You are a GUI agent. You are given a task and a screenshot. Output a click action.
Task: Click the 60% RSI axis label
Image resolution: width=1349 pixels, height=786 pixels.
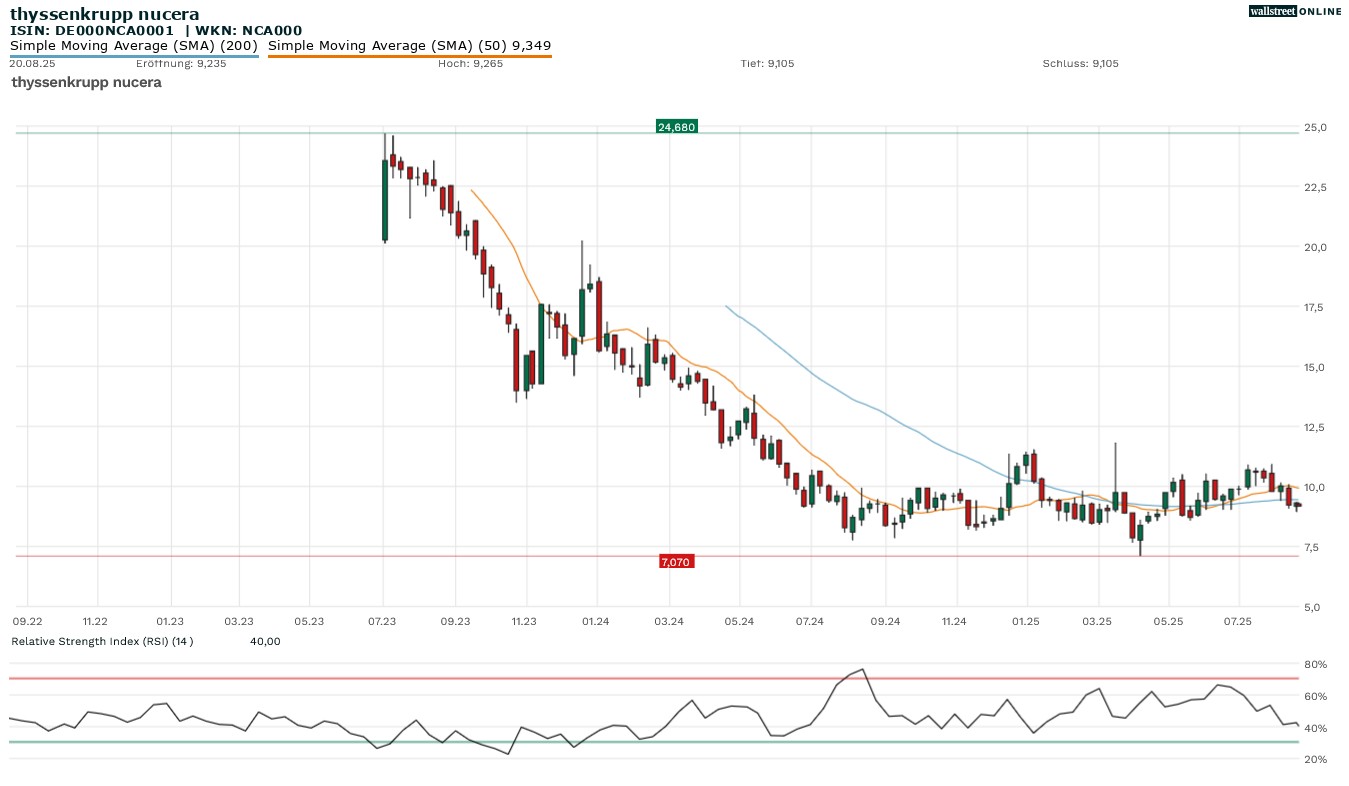click(x=1316, y=696)
